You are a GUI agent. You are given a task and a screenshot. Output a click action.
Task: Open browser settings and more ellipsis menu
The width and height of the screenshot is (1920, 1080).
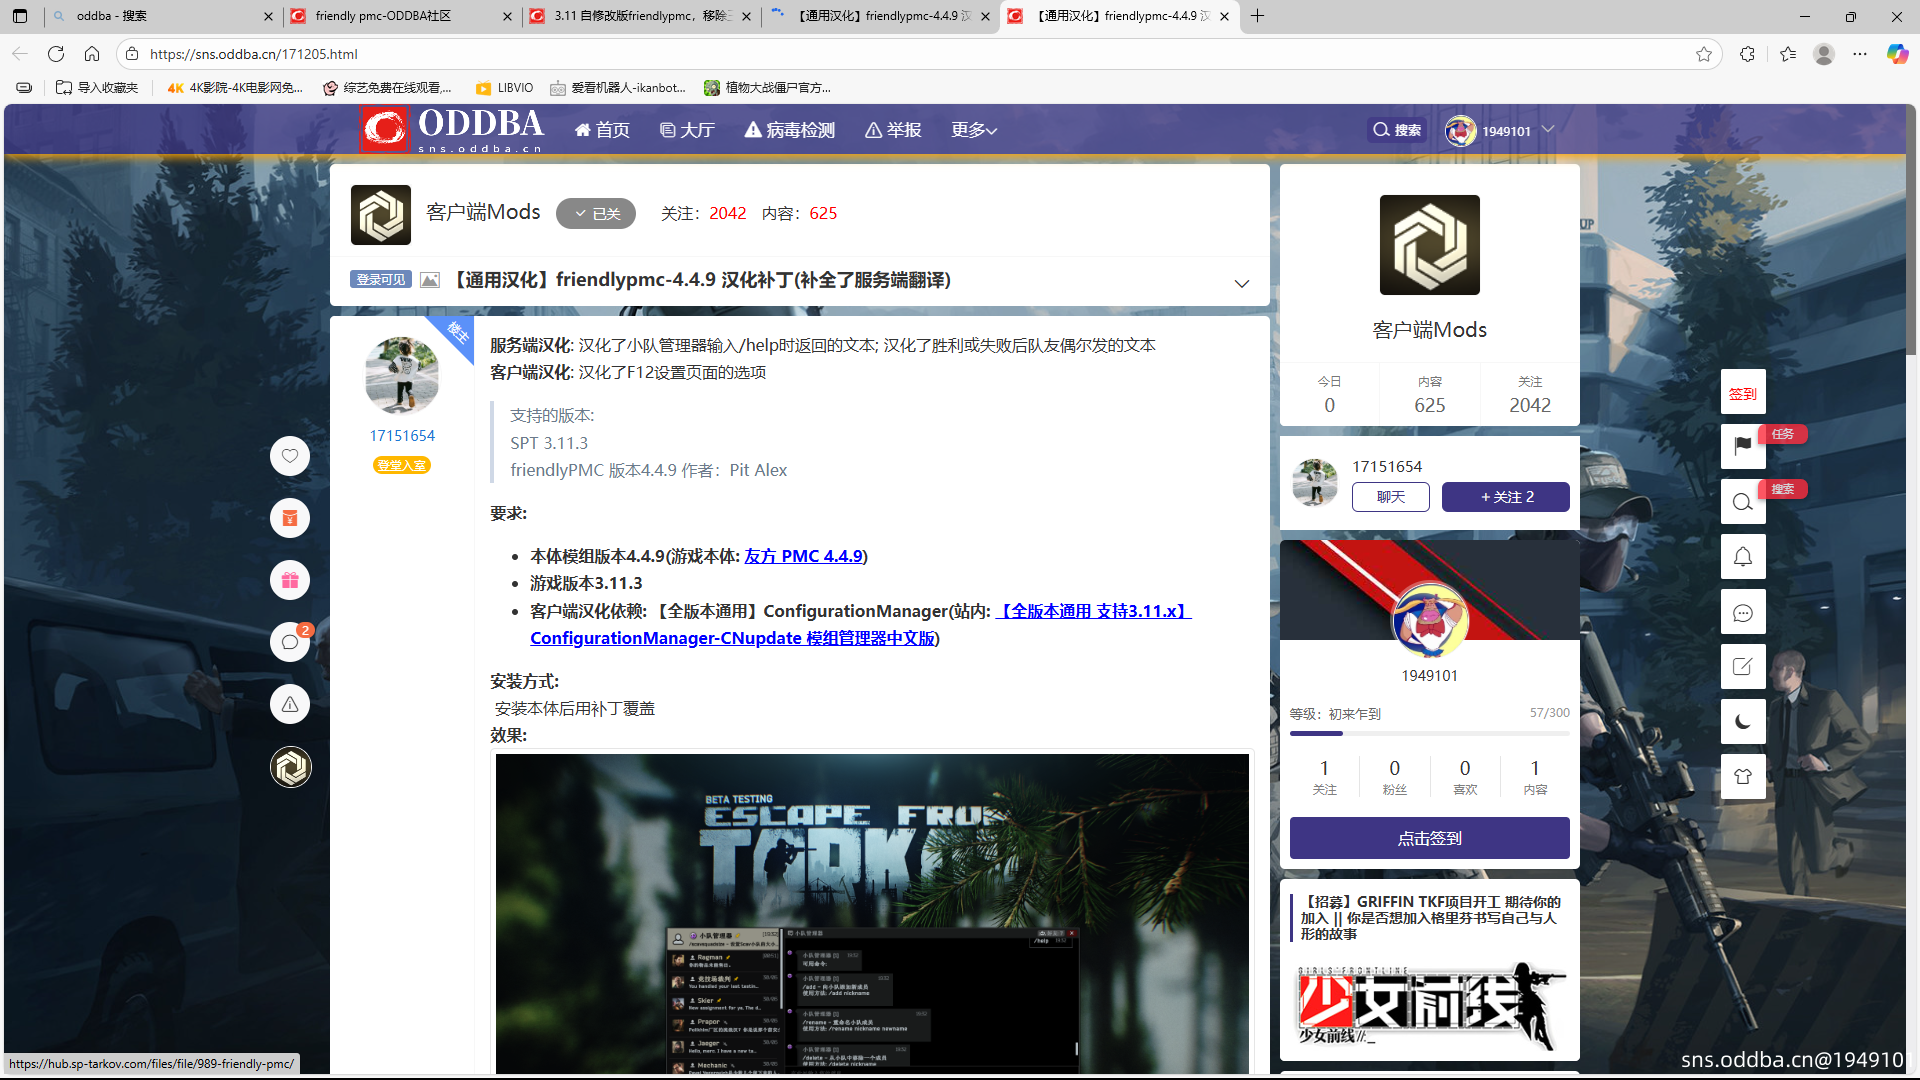(1860, 54)
